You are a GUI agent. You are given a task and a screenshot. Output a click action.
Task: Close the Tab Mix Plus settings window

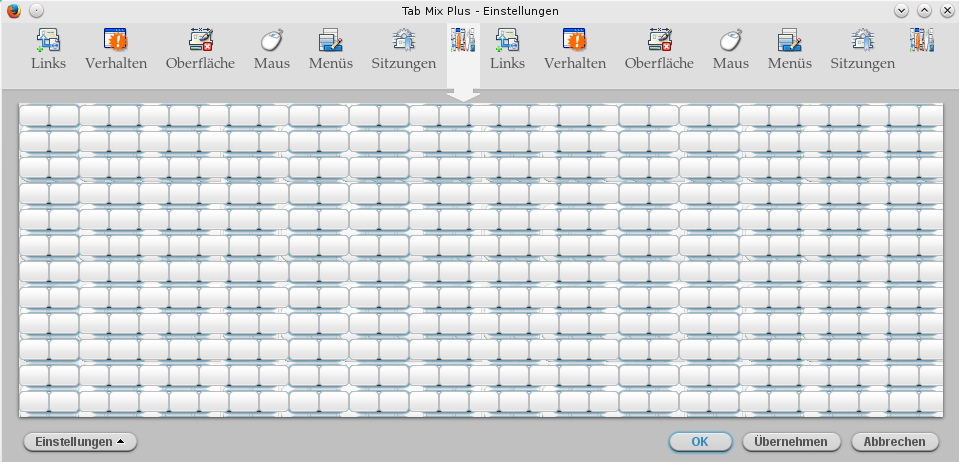(946, 10)
